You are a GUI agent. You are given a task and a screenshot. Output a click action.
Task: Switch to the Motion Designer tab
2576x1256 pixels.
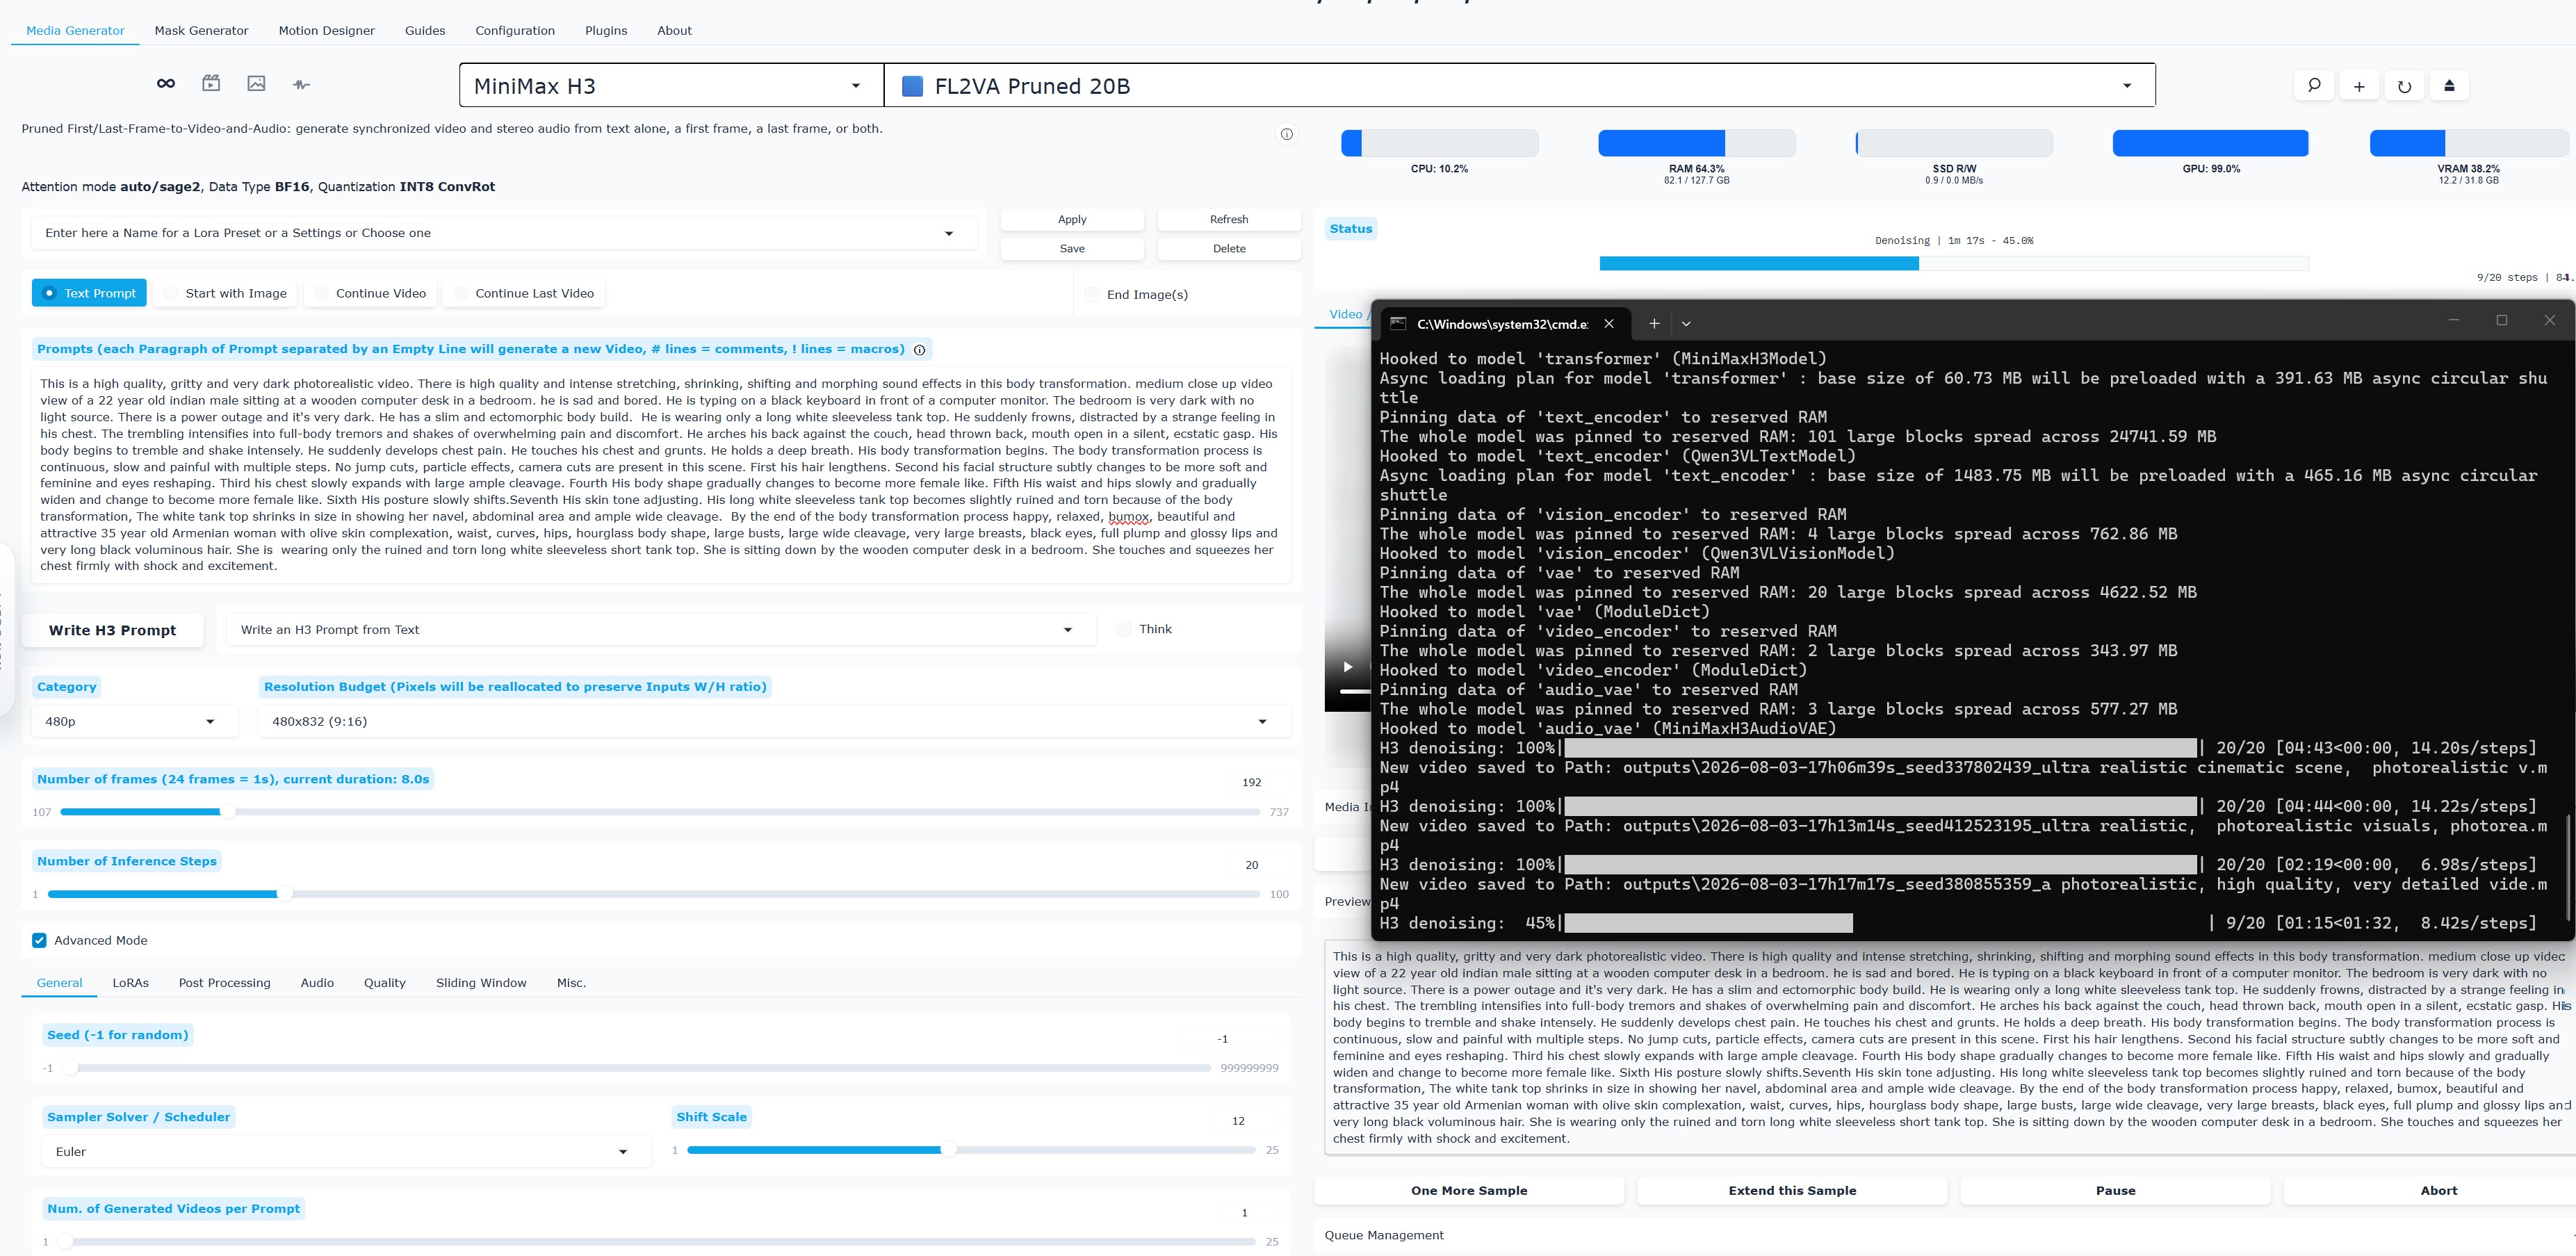pyautogui.click(x=327, y=31)
